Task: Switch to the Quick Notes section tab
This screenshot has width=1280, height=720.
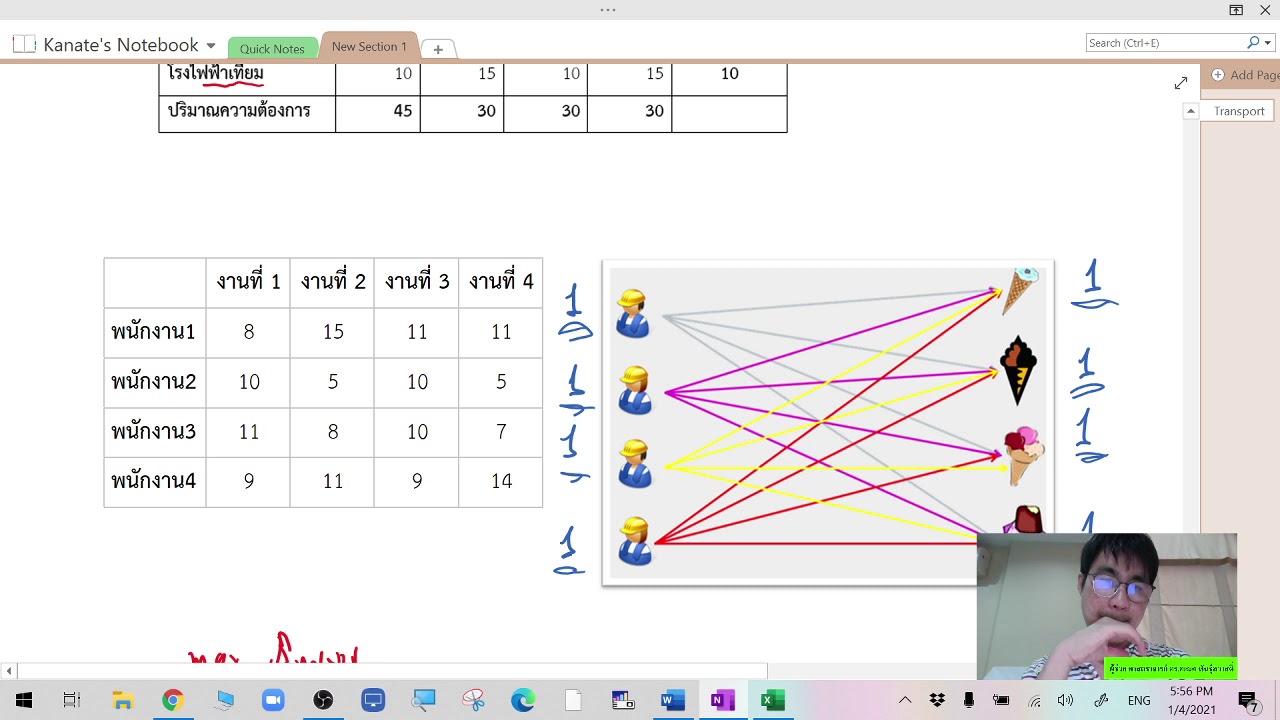Action: (x=272, y=48)
